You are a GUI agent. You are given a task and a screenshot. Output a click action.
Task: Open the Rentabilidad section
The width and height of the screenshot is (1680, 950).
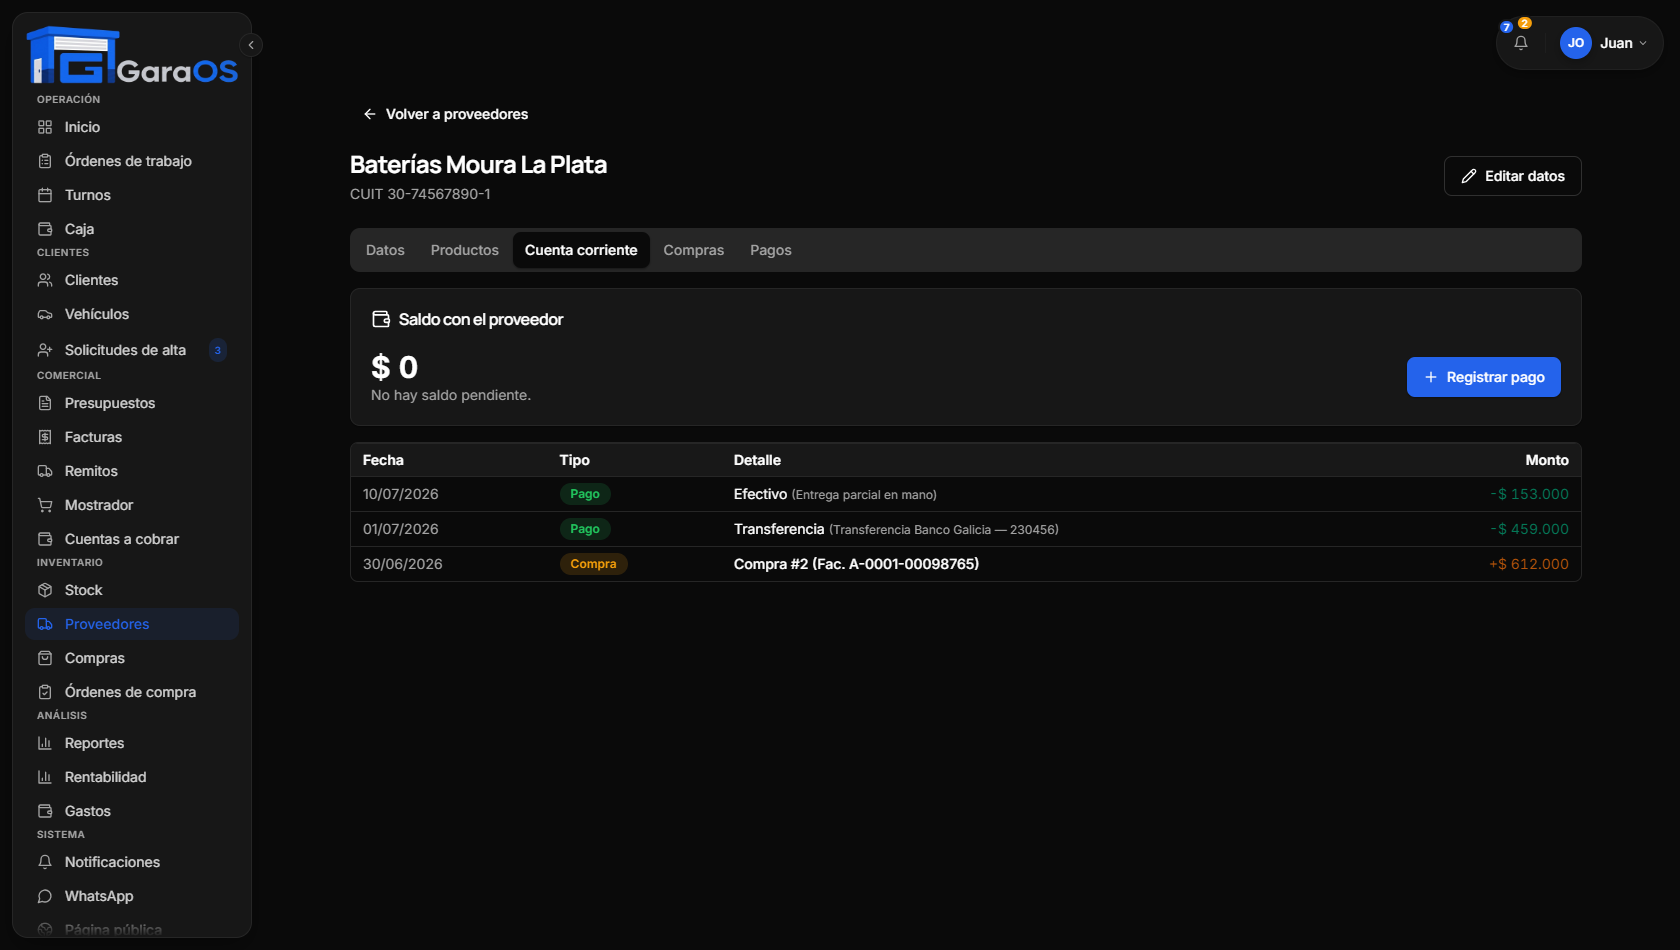(132, 777)
